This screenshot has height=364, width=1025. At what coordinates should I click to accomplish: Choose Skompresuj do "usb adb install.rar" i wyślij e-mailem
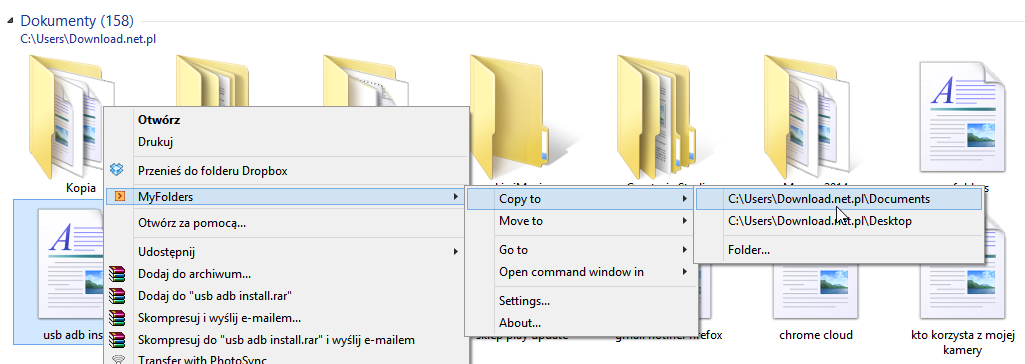[x=287, y=340]
